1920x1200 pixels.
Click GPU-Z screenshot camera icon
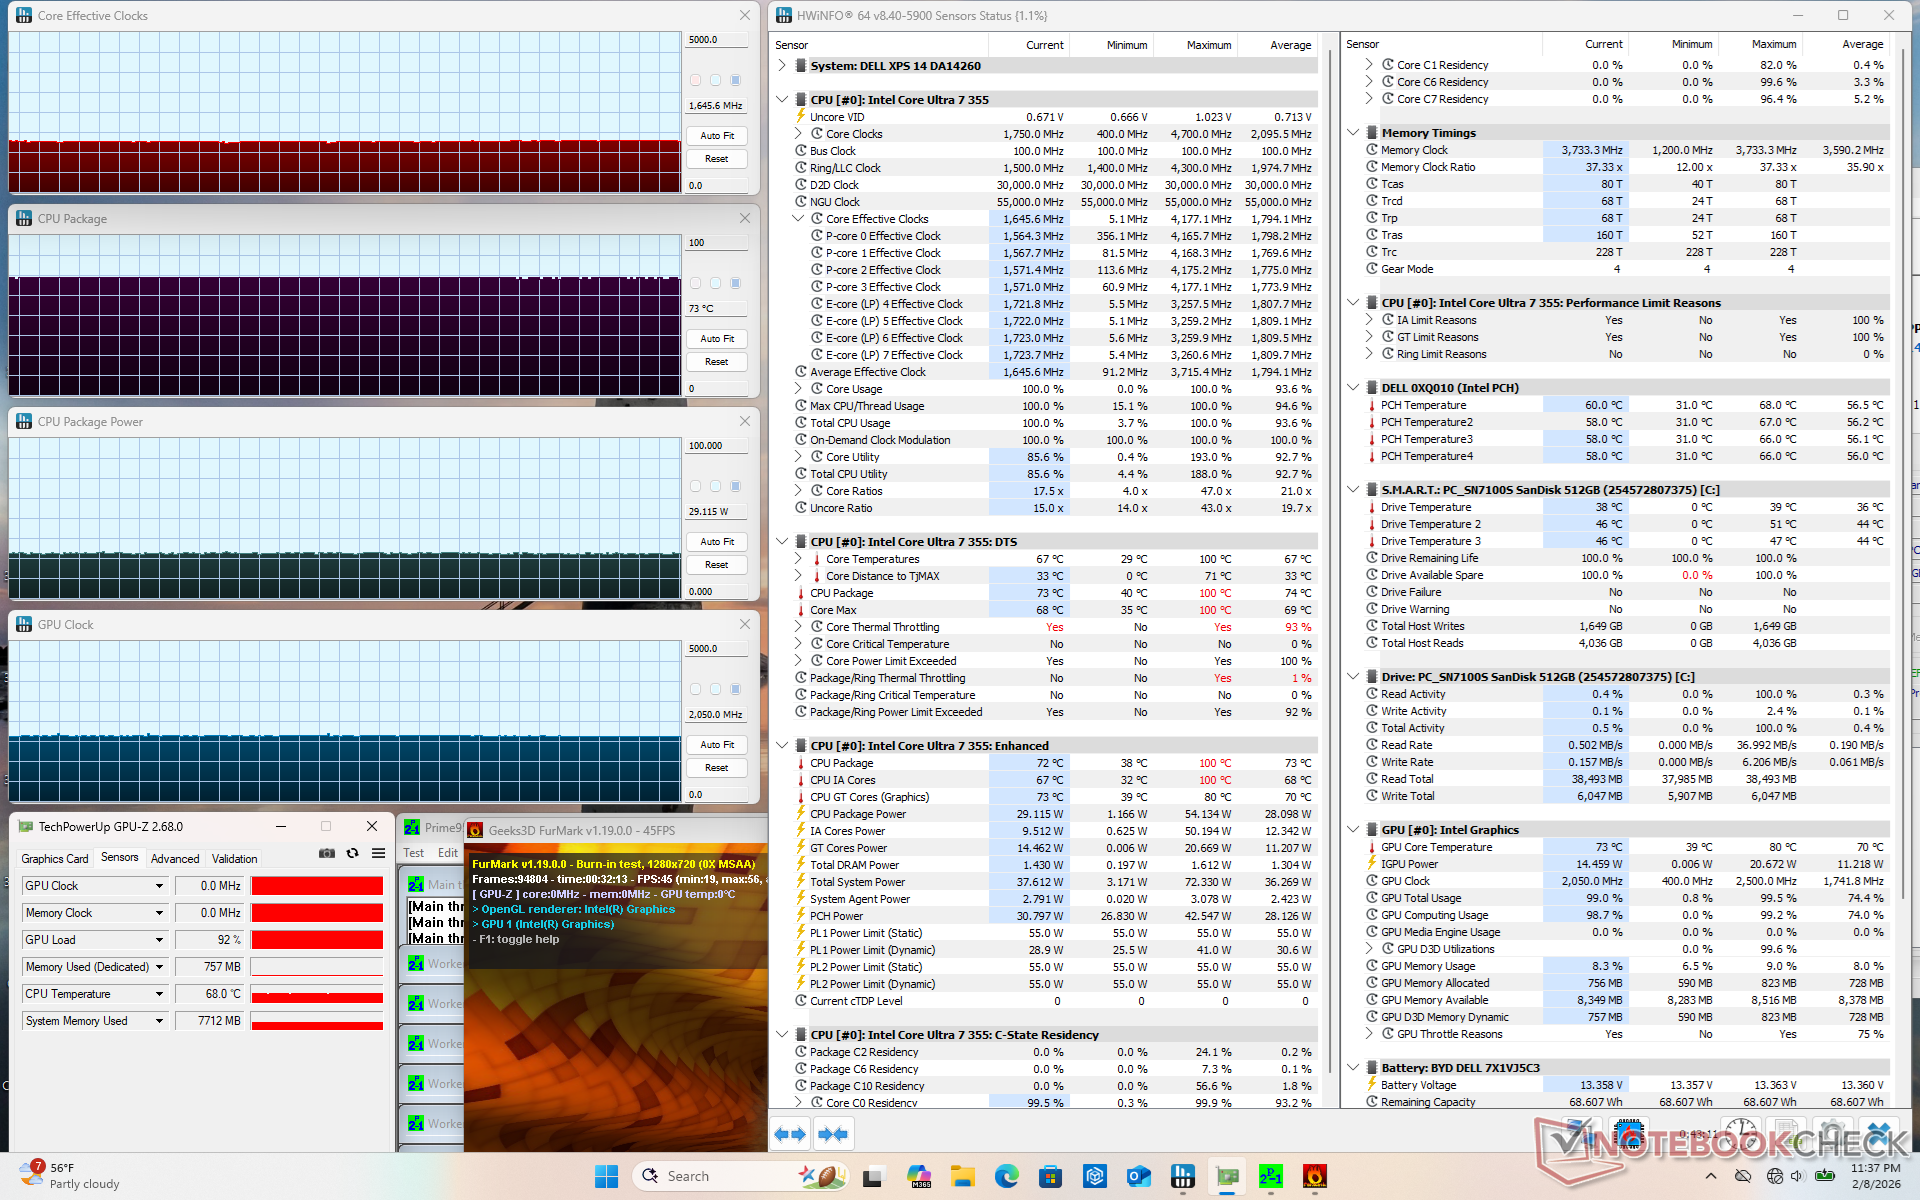tap(327, 853)
